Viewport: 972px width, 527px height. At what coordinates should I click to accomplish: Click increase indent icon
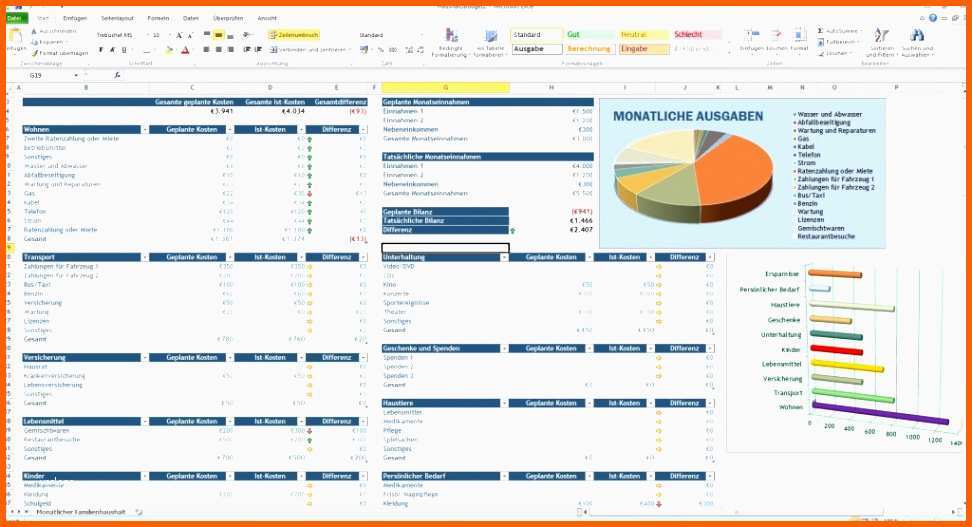click(x=257, y=50)
